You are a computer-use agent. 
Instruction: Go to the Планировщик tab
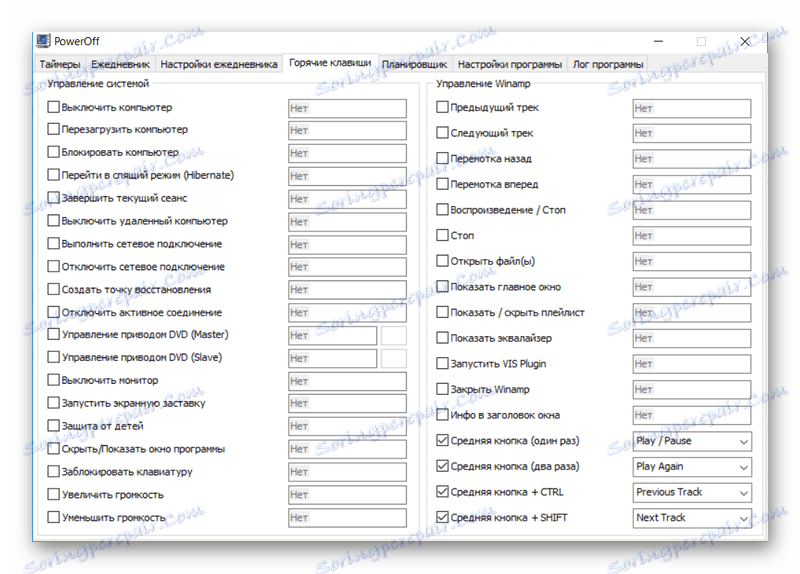[x=414, y=64]
